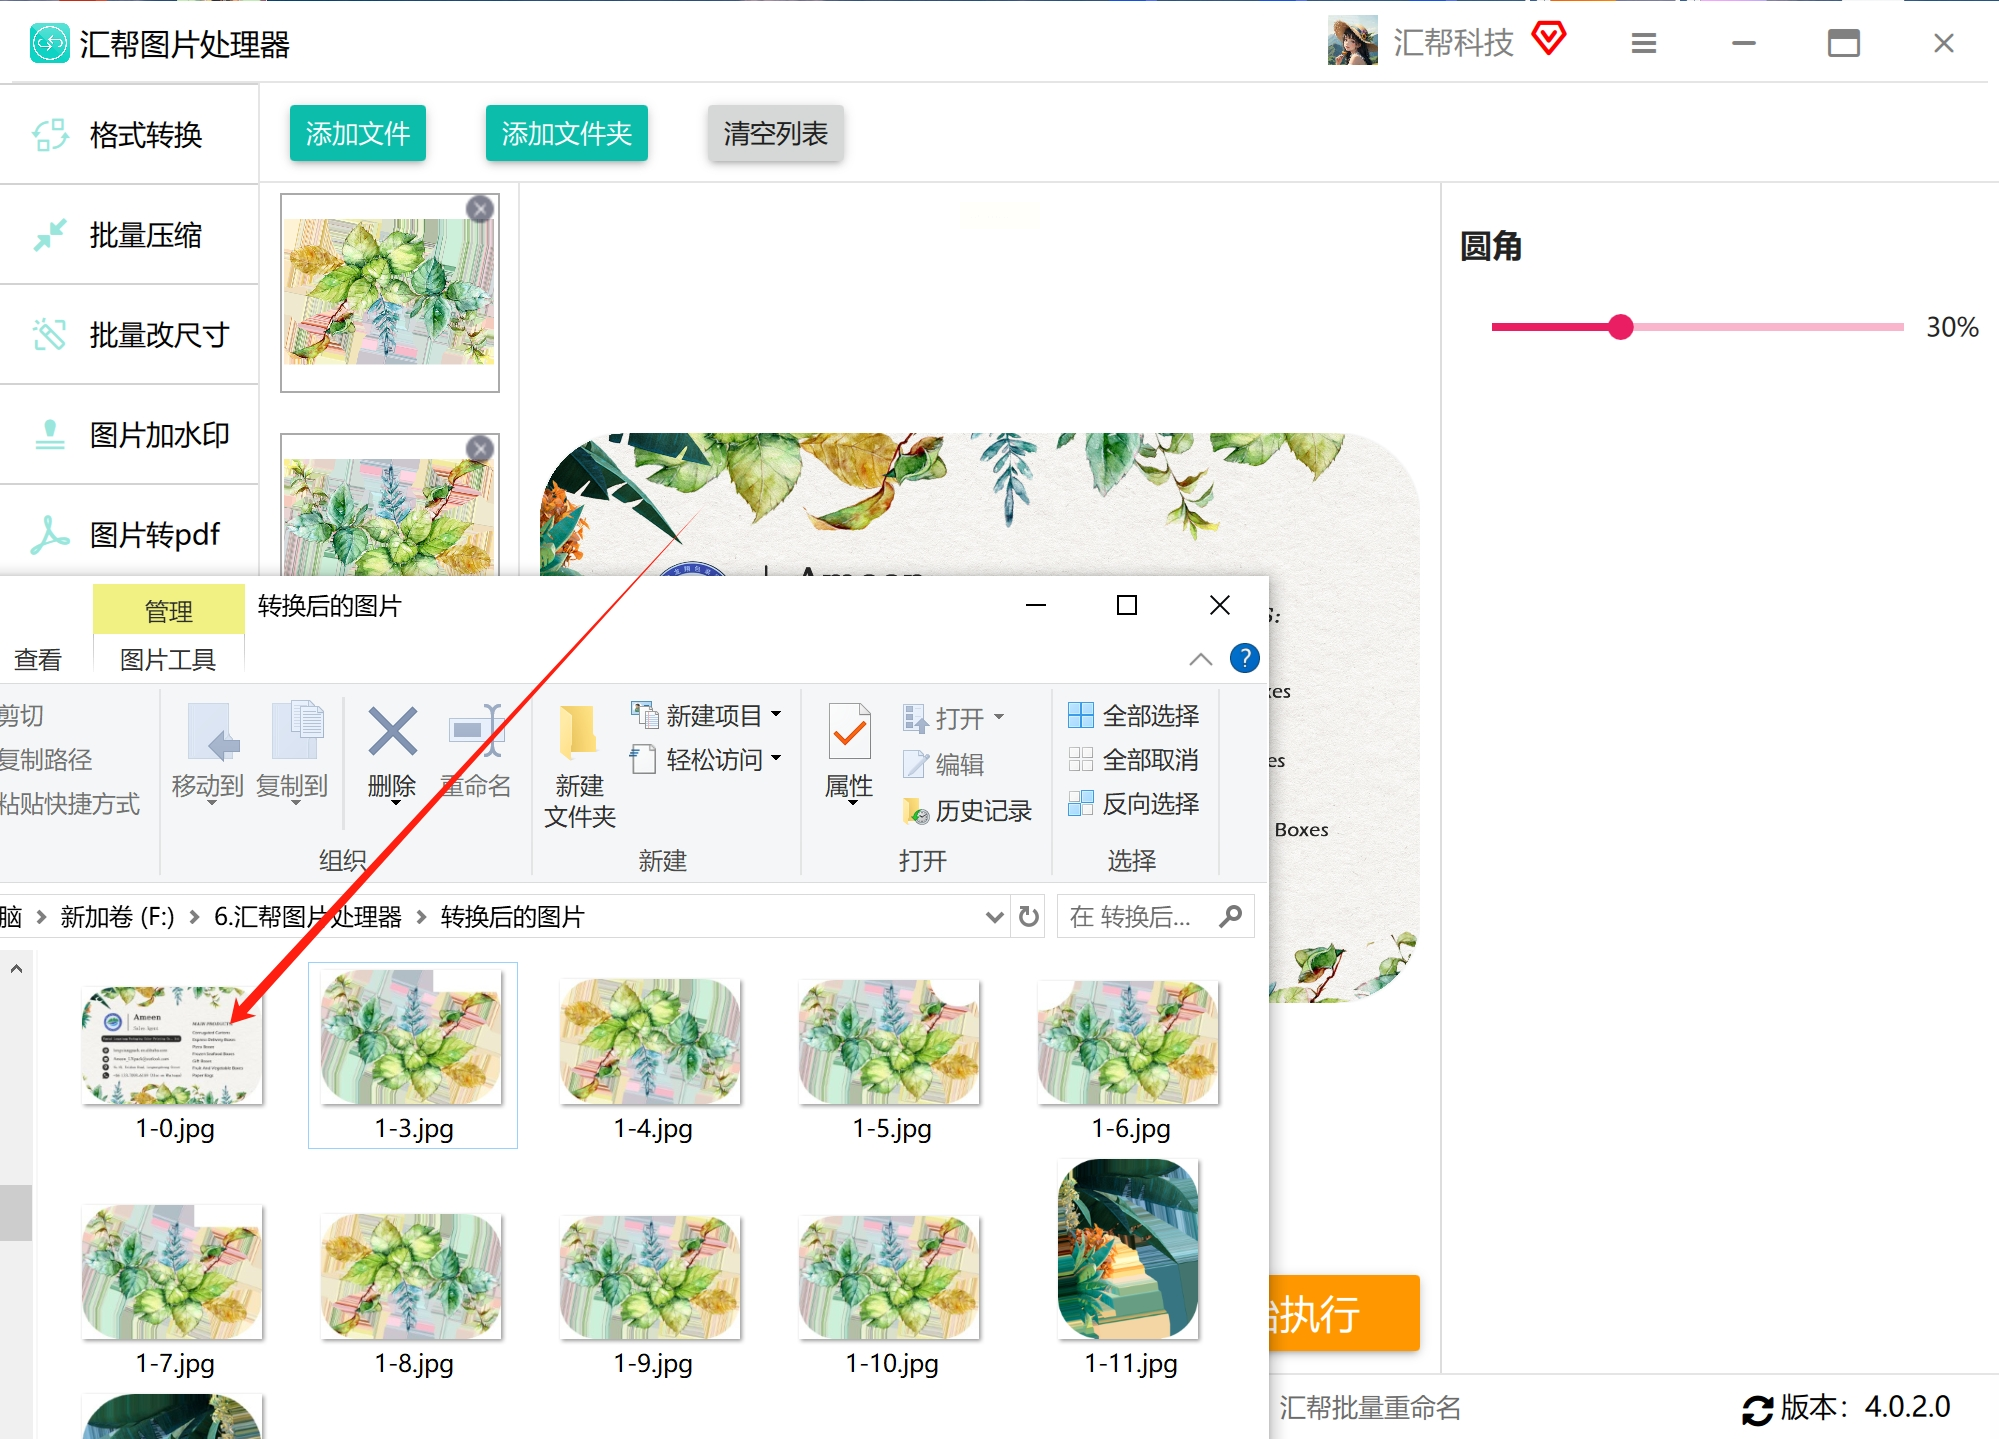Viewport: 1999px width, 1439px height.
Task: Click the version update refresh icon
Action: 1757,1409
